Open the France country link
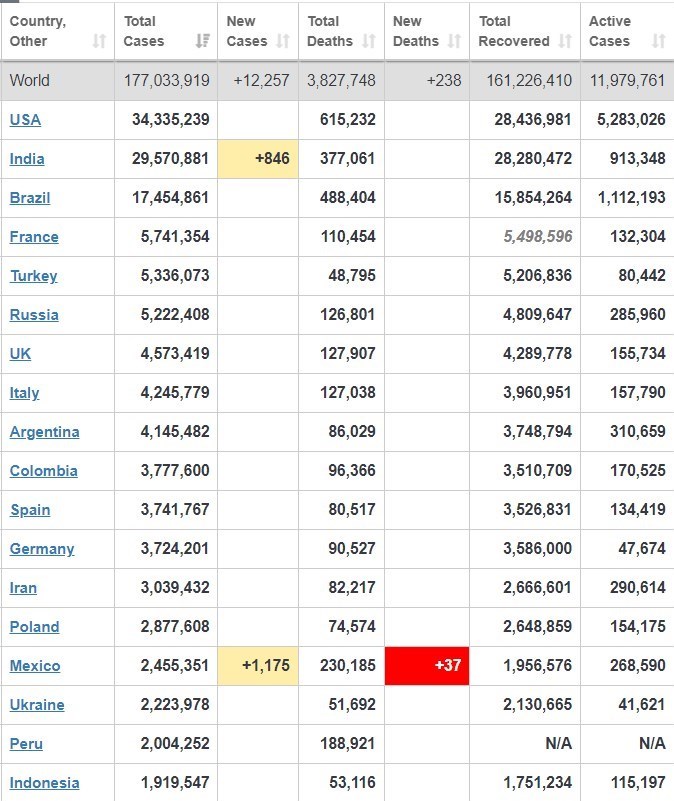This screenshot has height=801, width=674. 34,237
